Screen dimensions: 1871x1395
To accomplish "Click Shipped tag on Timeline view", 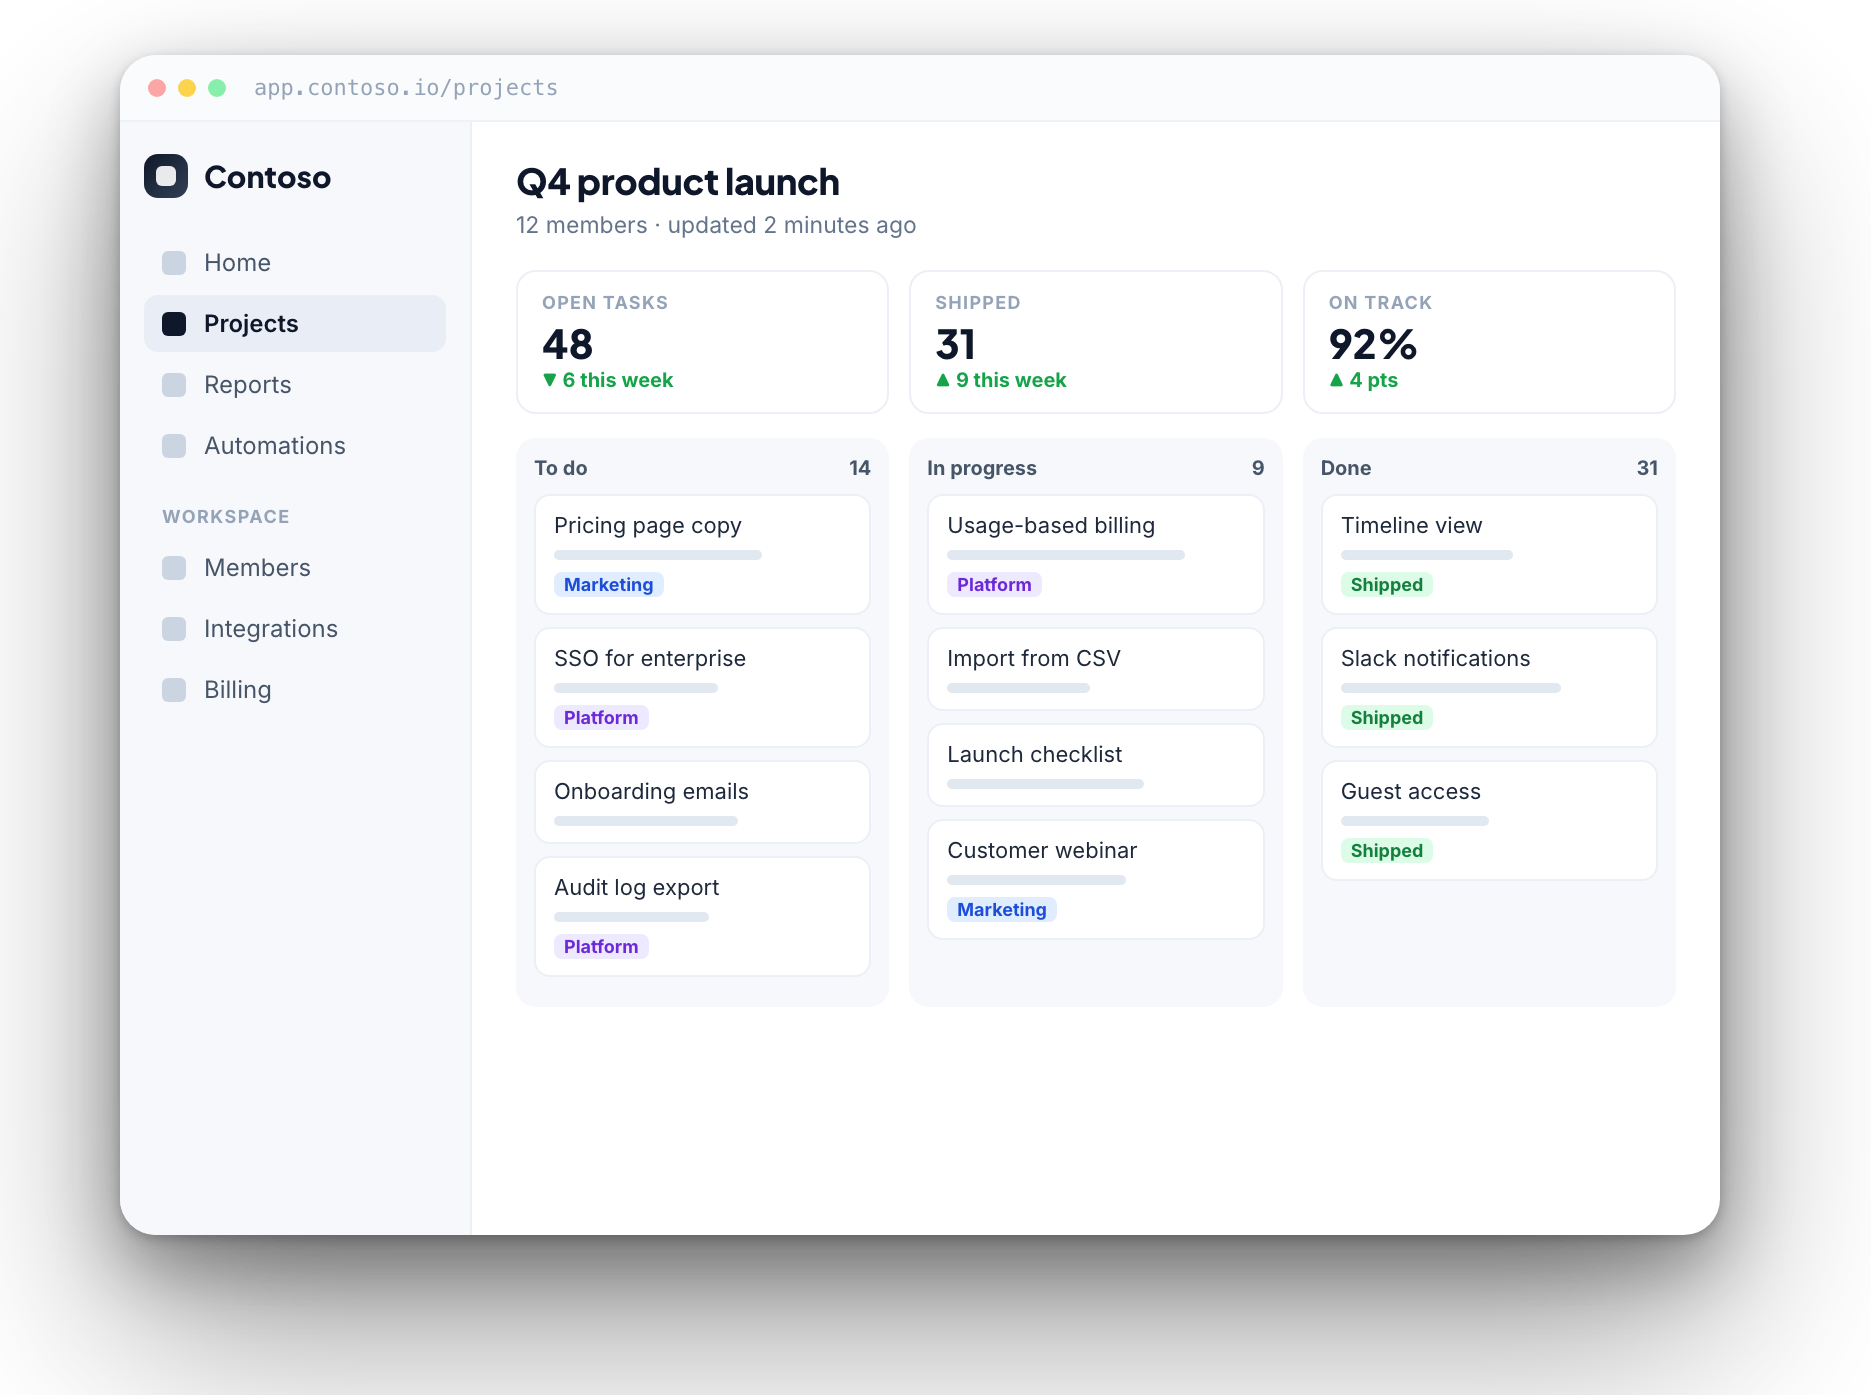I will pyautogui.click(x=1386, y=585).
